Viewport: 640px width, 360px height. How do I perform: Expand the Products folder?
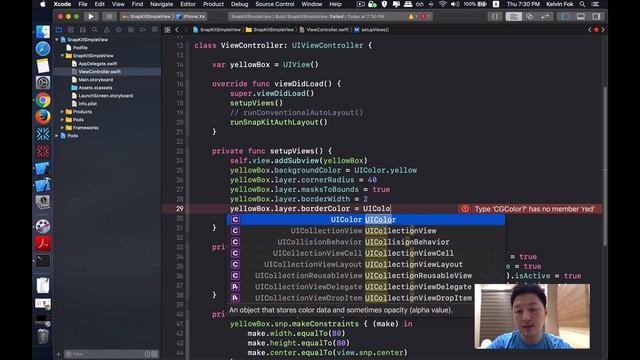click(62, 112)
